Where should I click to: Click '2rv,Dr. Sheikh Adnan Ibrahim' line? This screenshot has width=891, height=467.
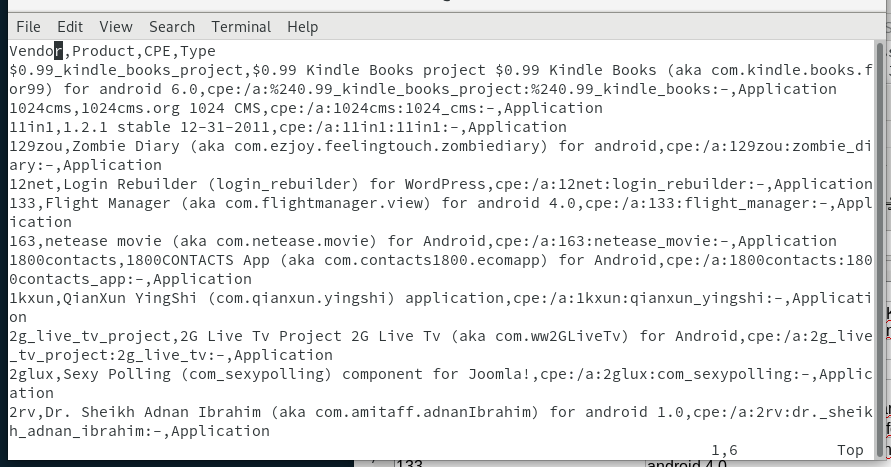pos(440,412)
